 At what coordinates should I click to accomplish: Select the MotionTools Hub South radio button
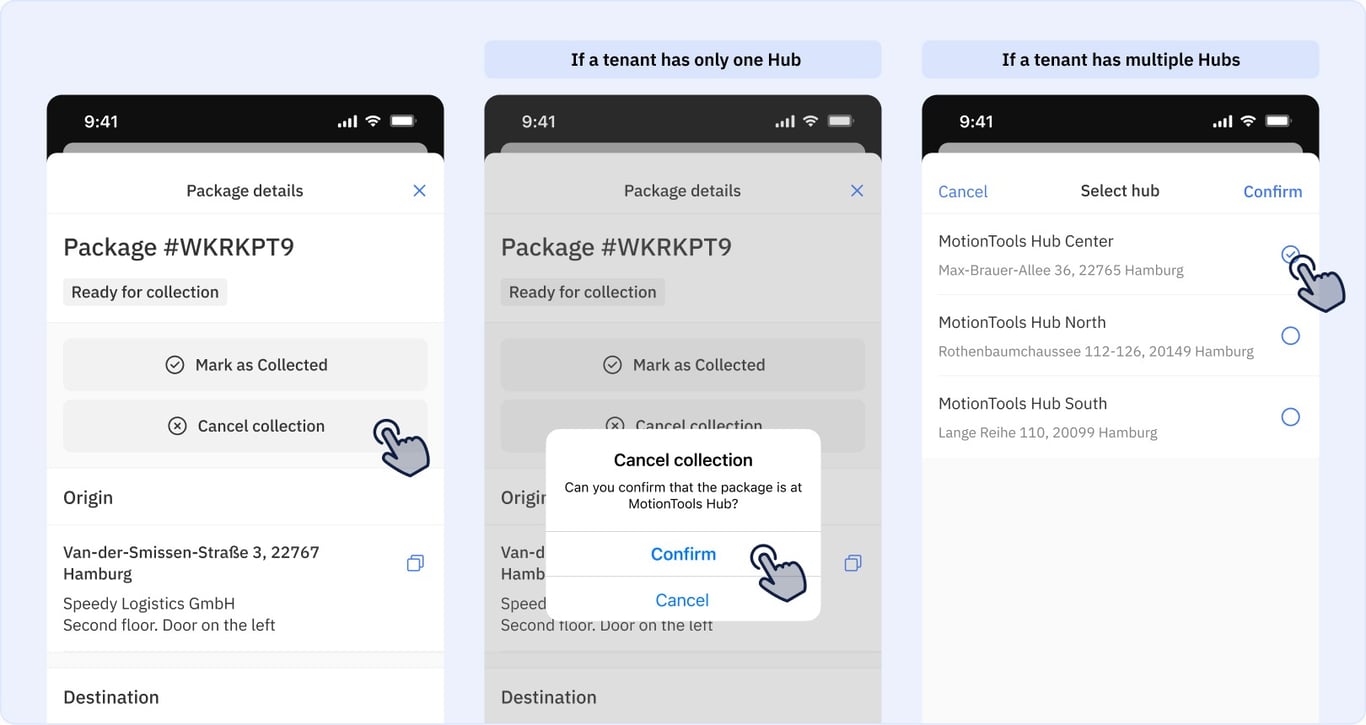tap(1290, 417)
